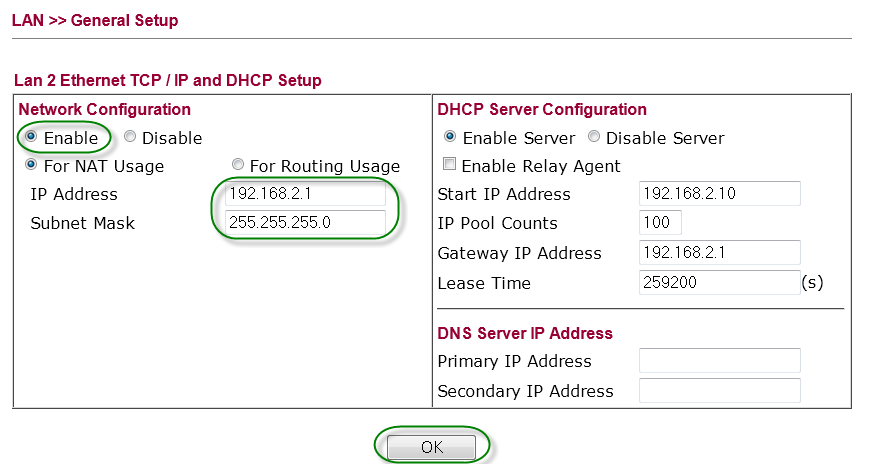The width and height of the screenshot is (869, 464).
Task: Click the IP Pool Counts field
Action: (660, 223)
